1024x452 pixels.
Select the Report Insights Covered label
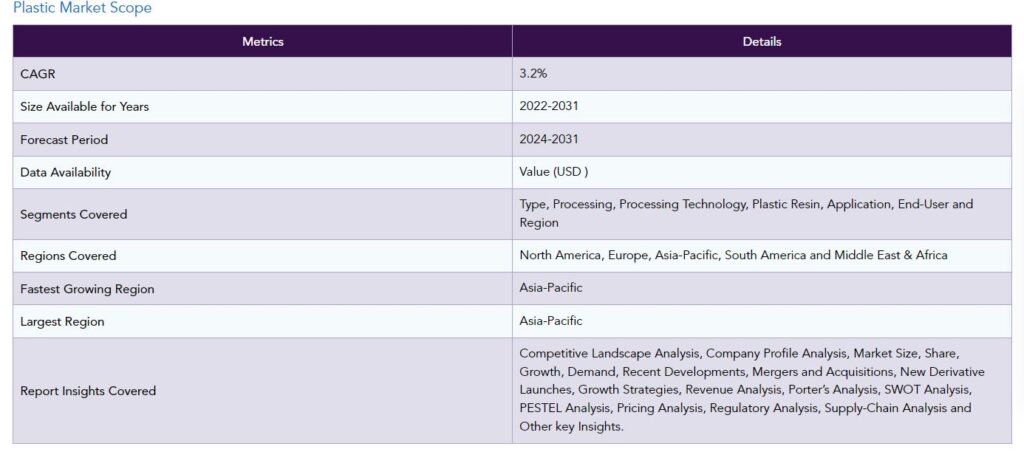[x=88, y=391]
